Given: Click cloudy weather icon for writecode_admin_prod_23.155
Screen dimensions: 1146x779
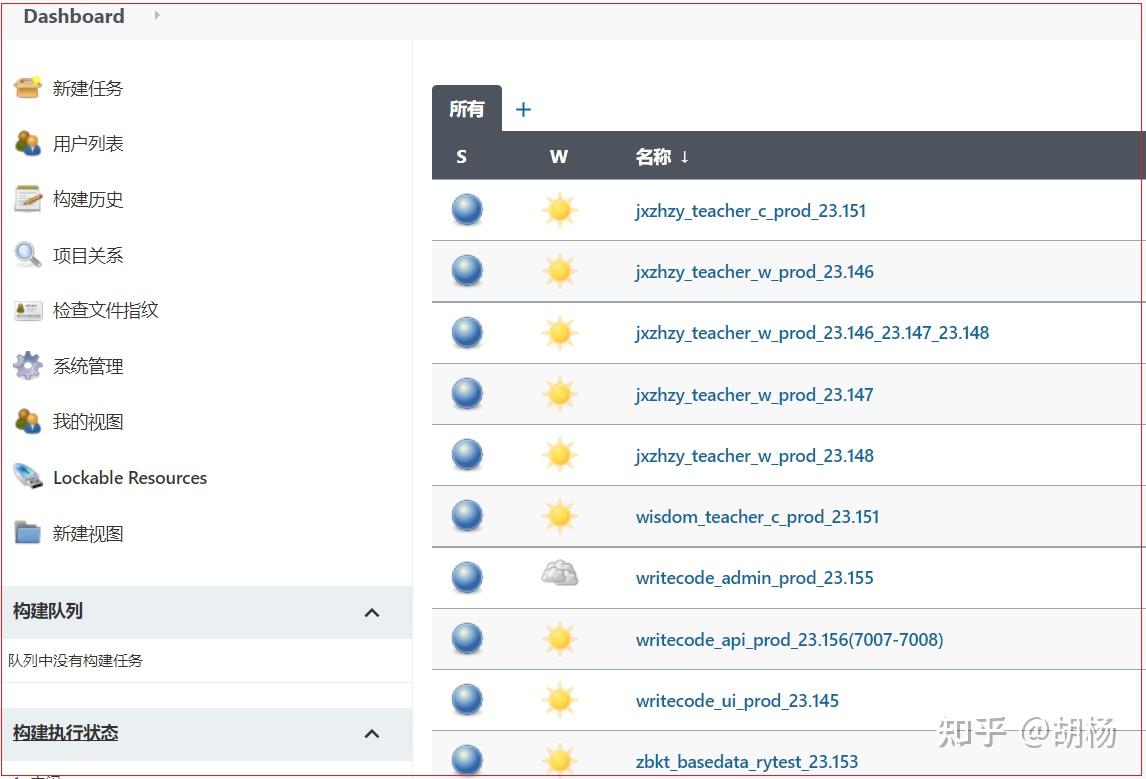Looking at the screenshot, I should pyautogui.click(x=560, y=573).
